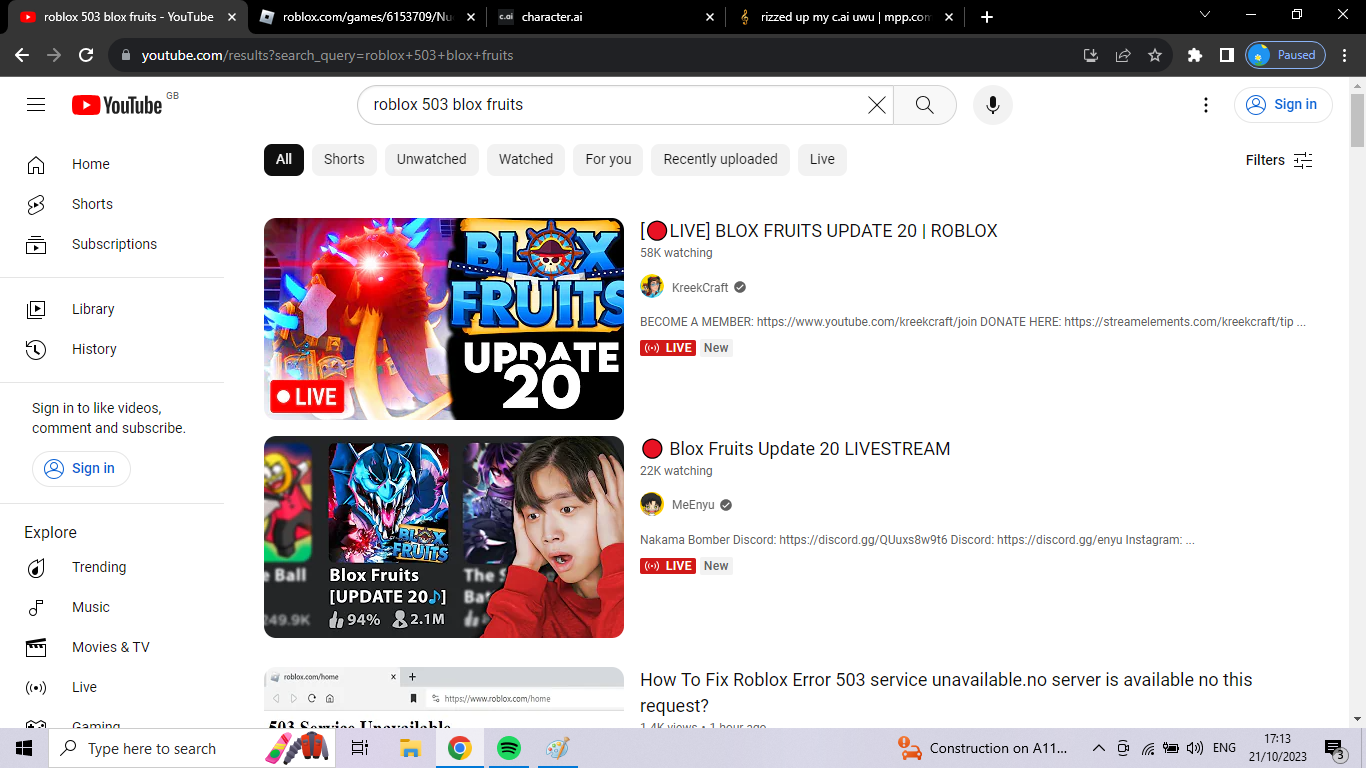Open the three-dot settings menu
The height and width of the screenshot is (768, 1366).
coord(1206,105)
